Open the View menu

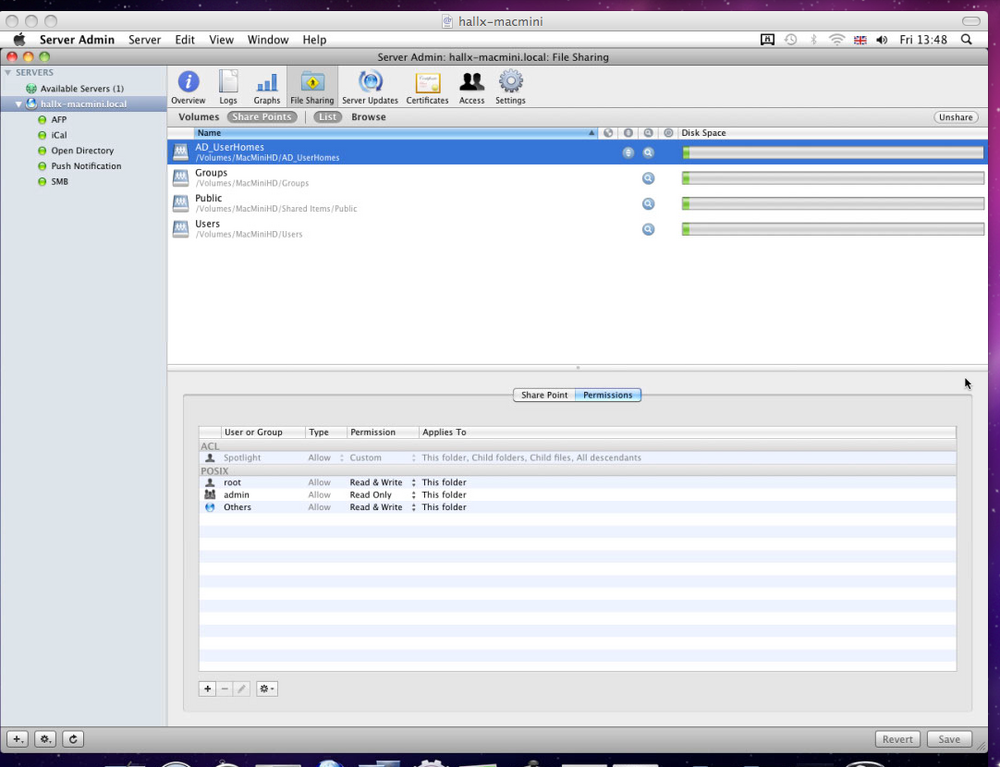[221, 40]
